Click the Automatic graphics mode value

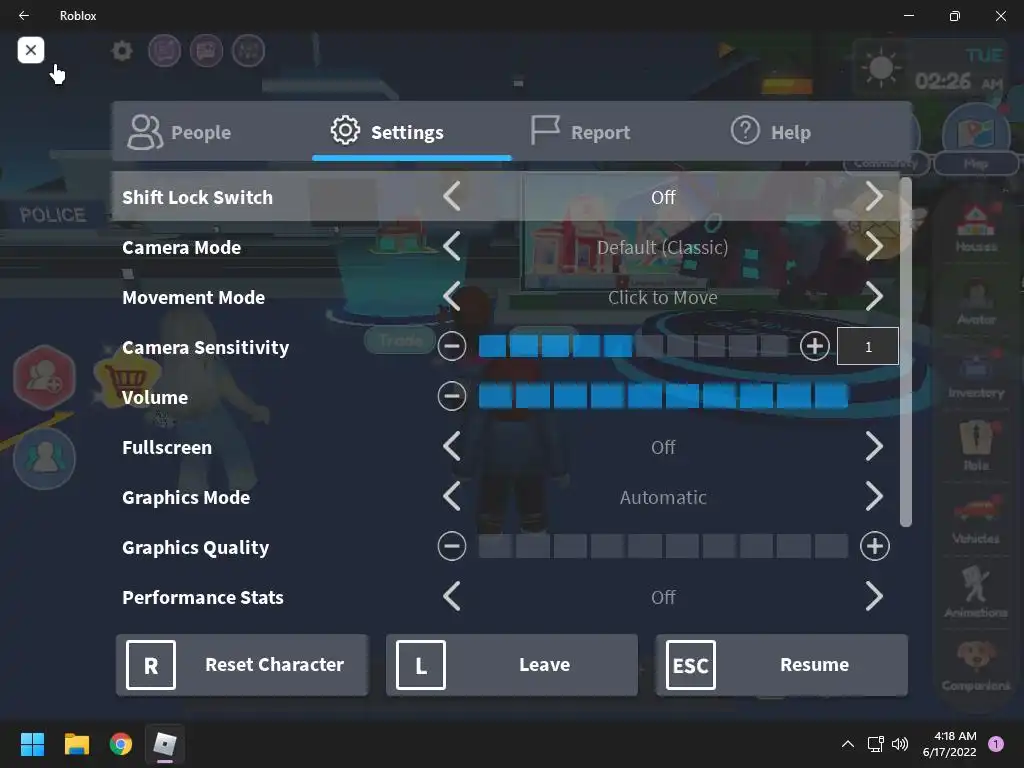click(x=663, y=498)
